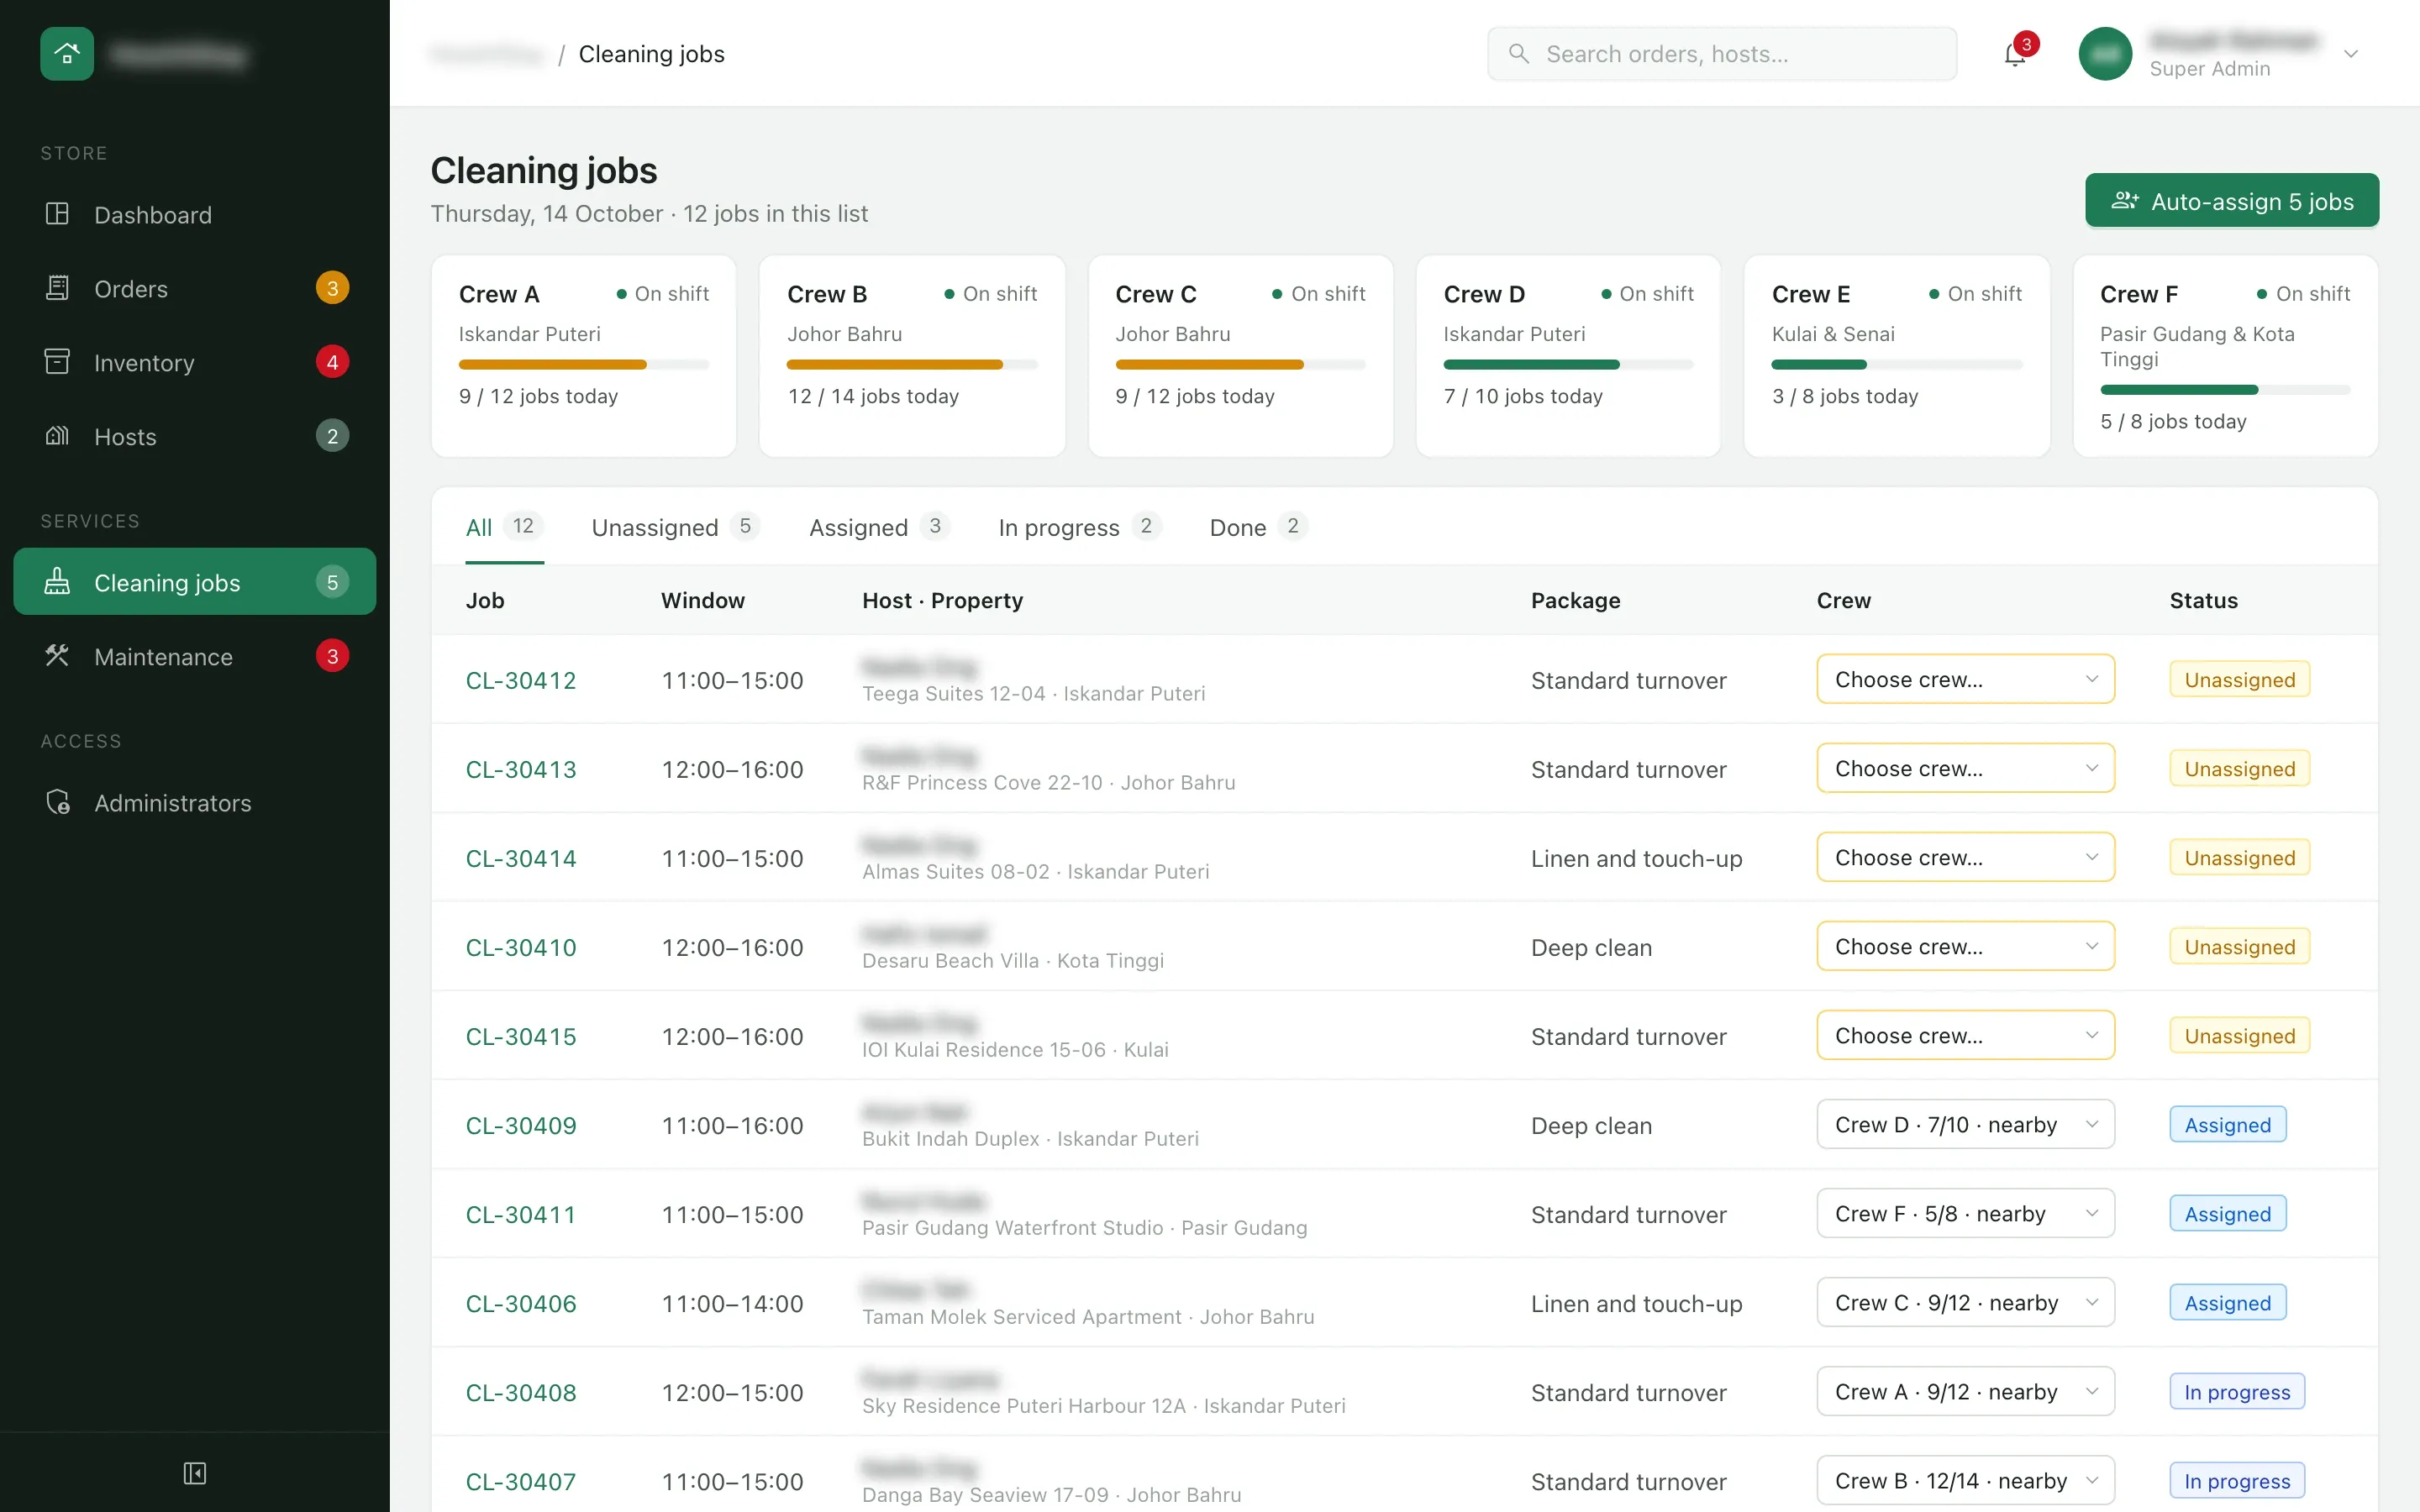Screen dimensions: 2420x1512
Task: Open the Super Admin account menu chevron
Action: pos(2351,54)
